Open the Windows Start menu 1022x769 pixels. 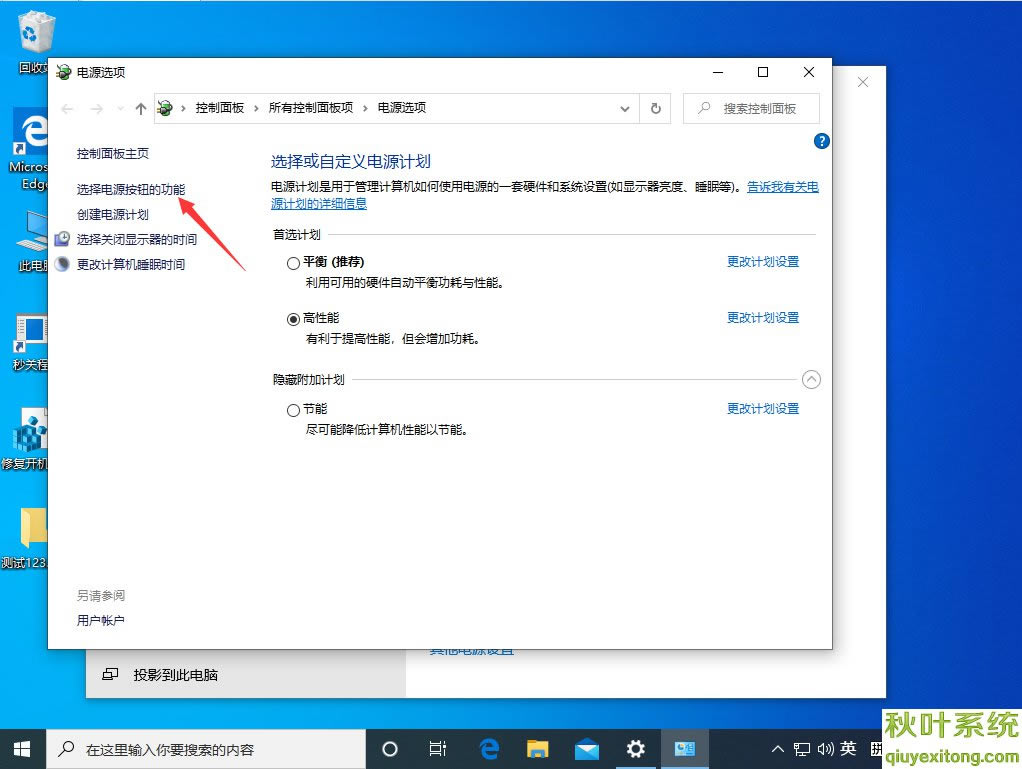(22, 749)
